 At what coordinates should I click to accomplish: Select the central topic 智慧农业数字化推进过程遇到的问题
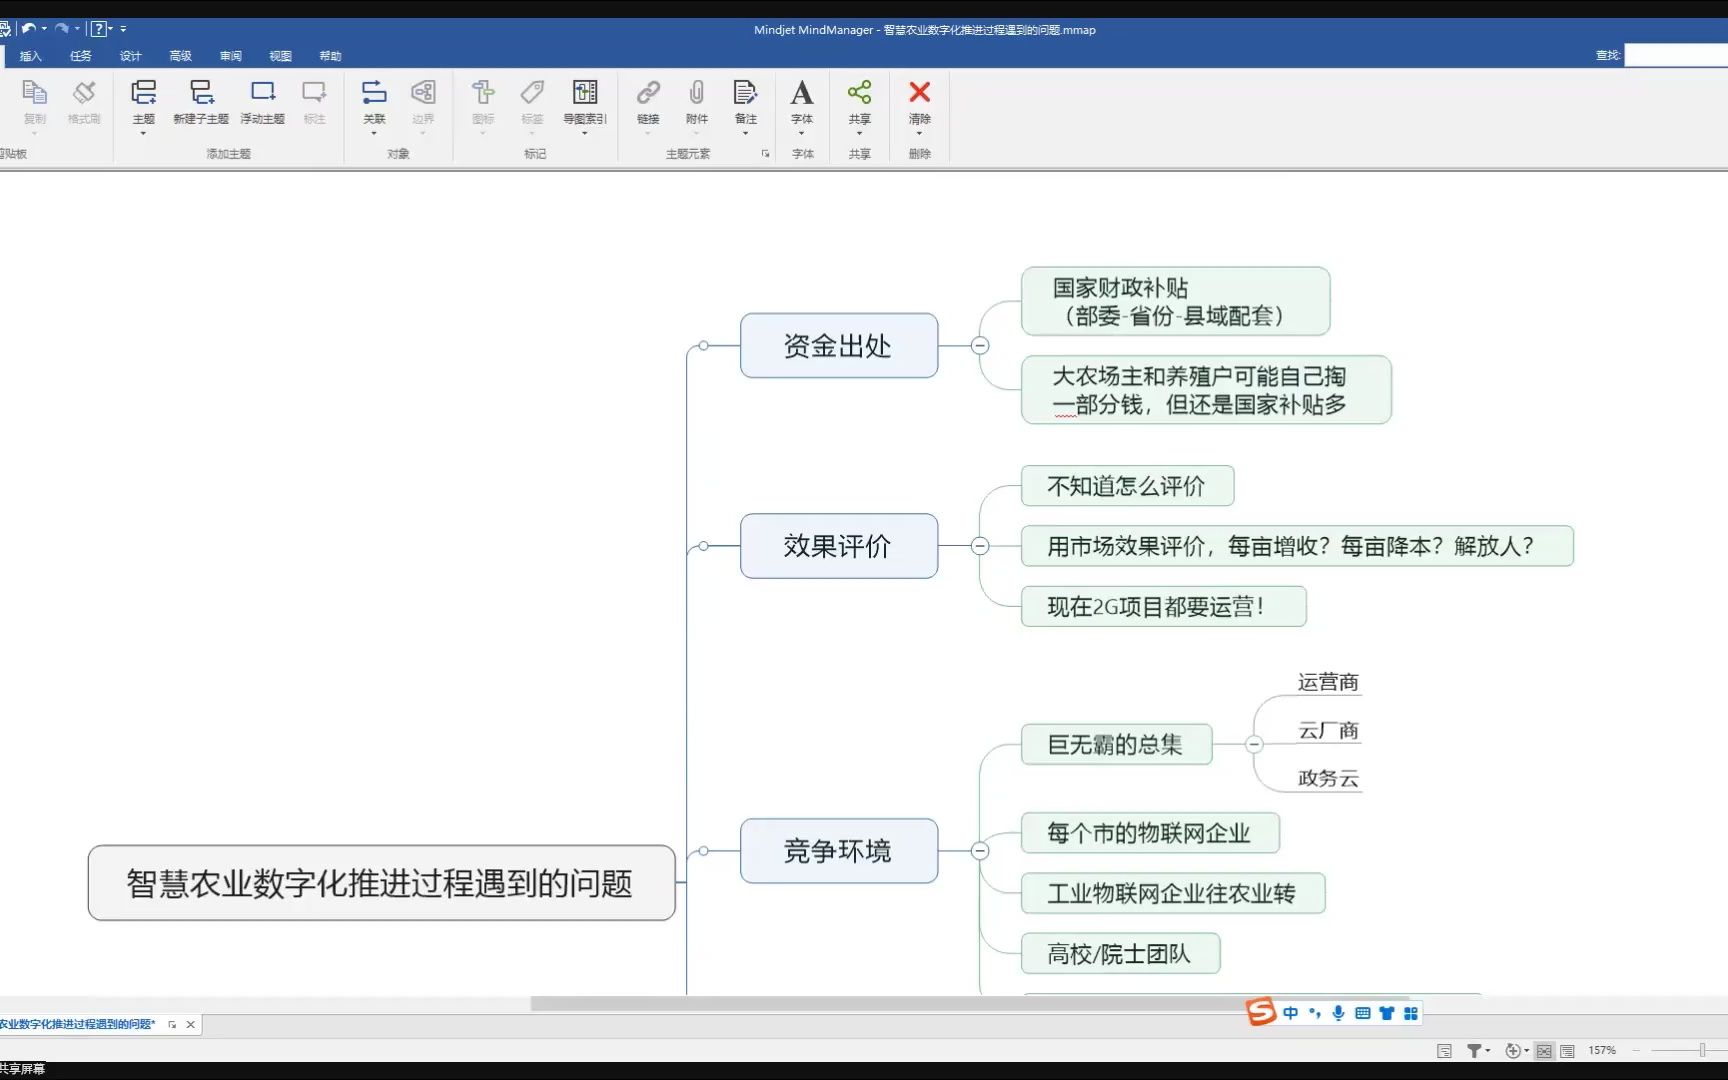tap(381, 883)
